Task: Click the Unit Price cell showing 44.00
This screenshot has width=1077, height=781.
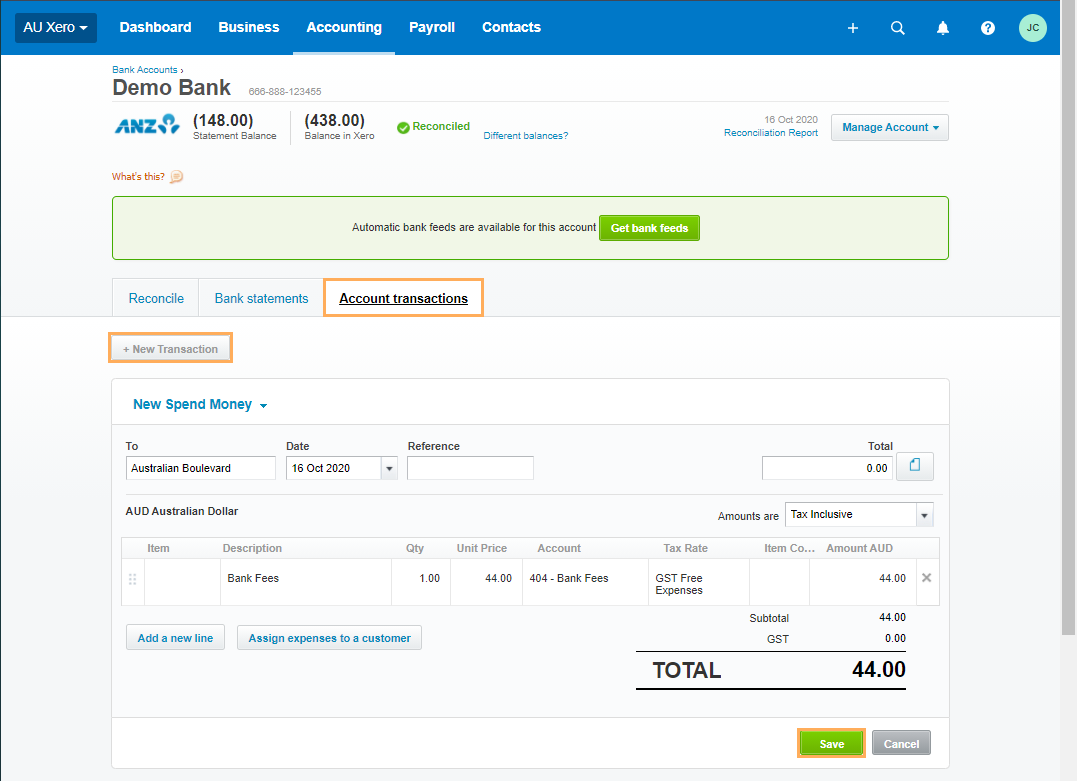Action: [x=486, y=582]
